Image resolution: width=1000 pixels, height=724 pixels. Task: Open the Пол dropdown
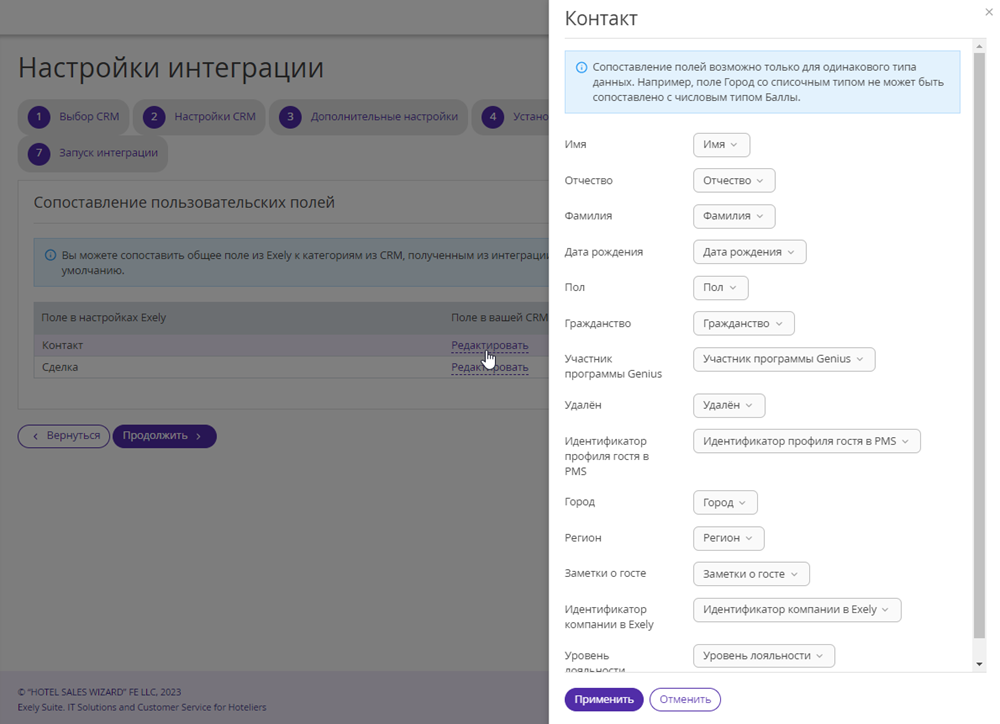point(721,288)
